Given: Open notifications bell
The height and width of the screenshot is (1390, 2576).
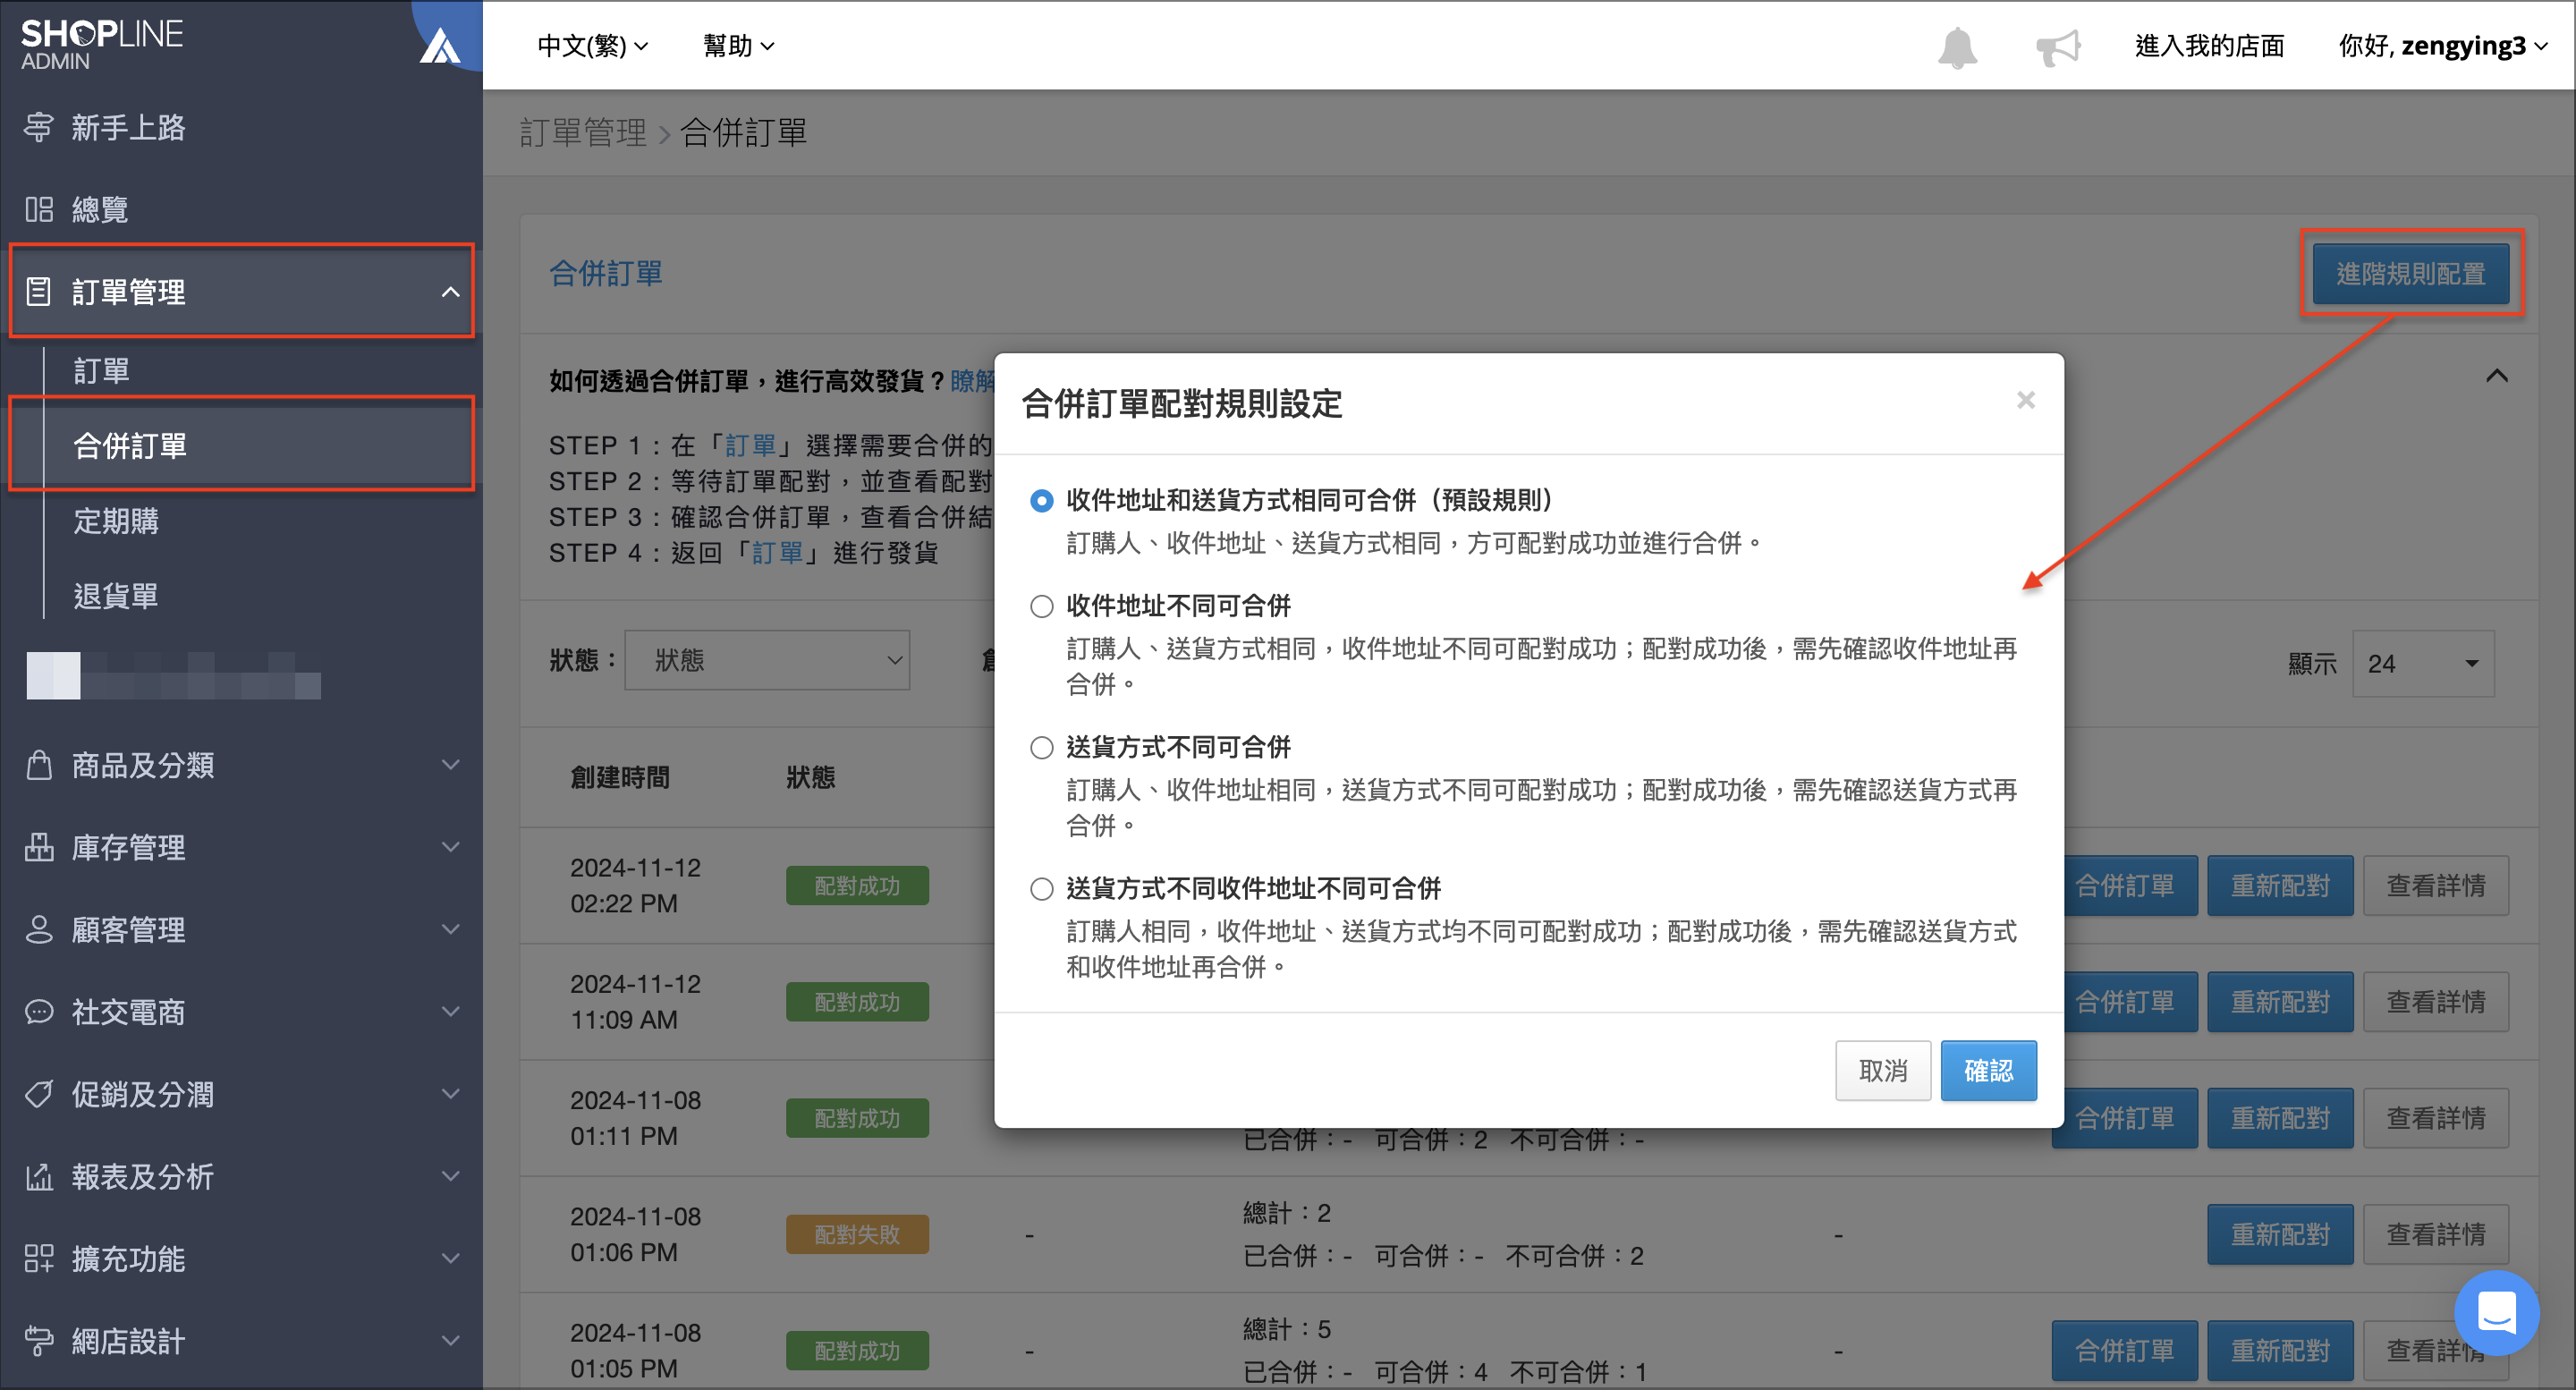Looking at the screenshot, I should pyautogui.click(x=1957, y=47).
